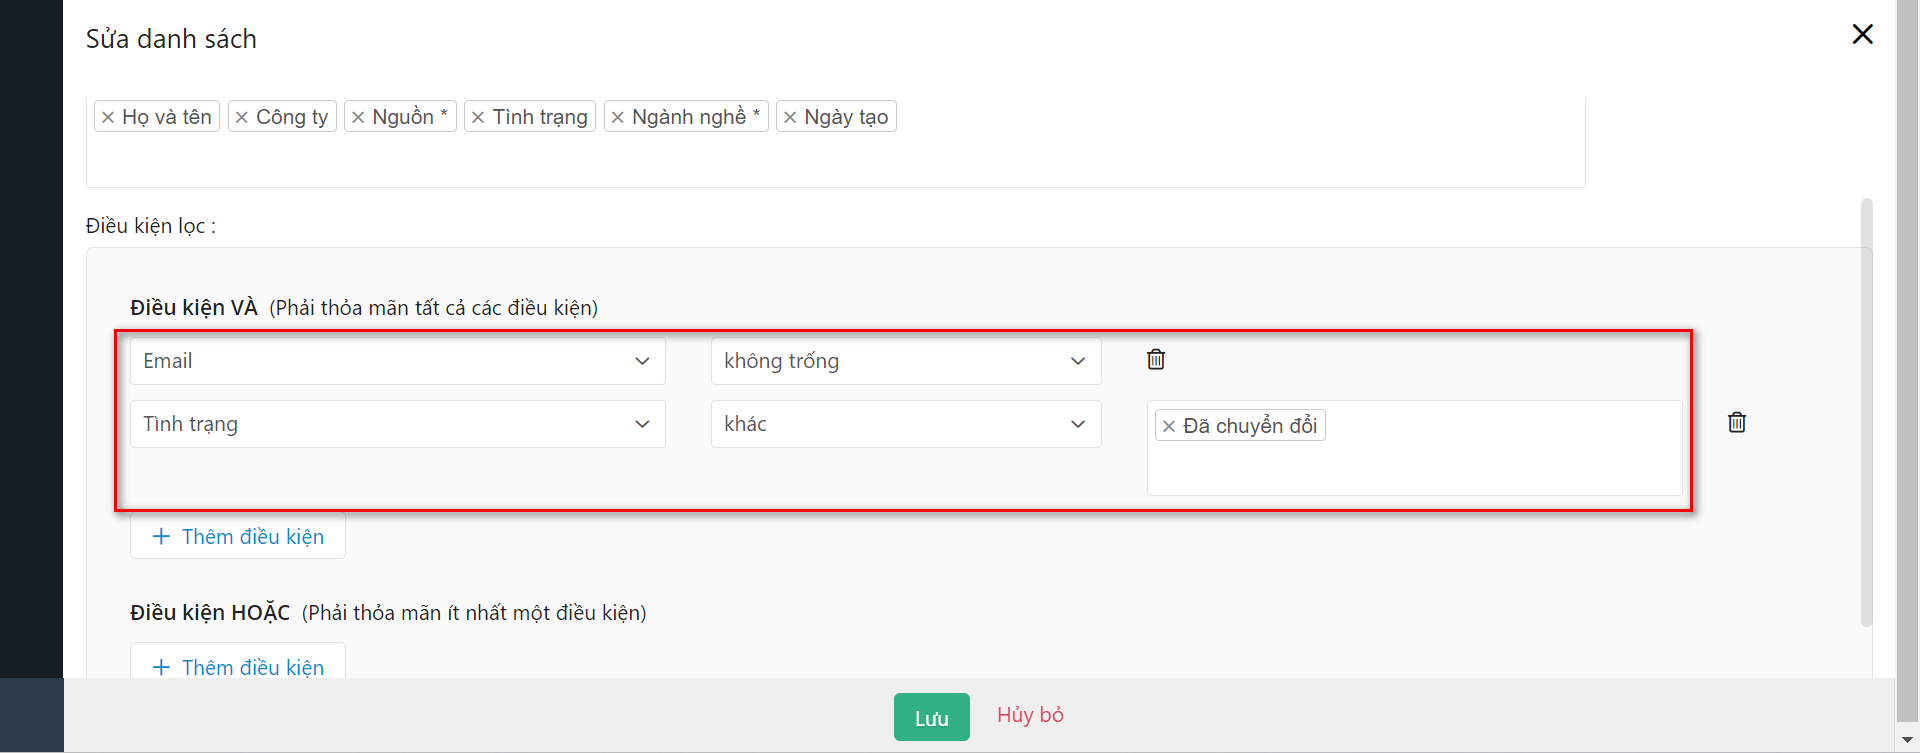1920x753 pixels.
Task: Remove the Họ và tên column tag
Action: (x=108, y=118)
